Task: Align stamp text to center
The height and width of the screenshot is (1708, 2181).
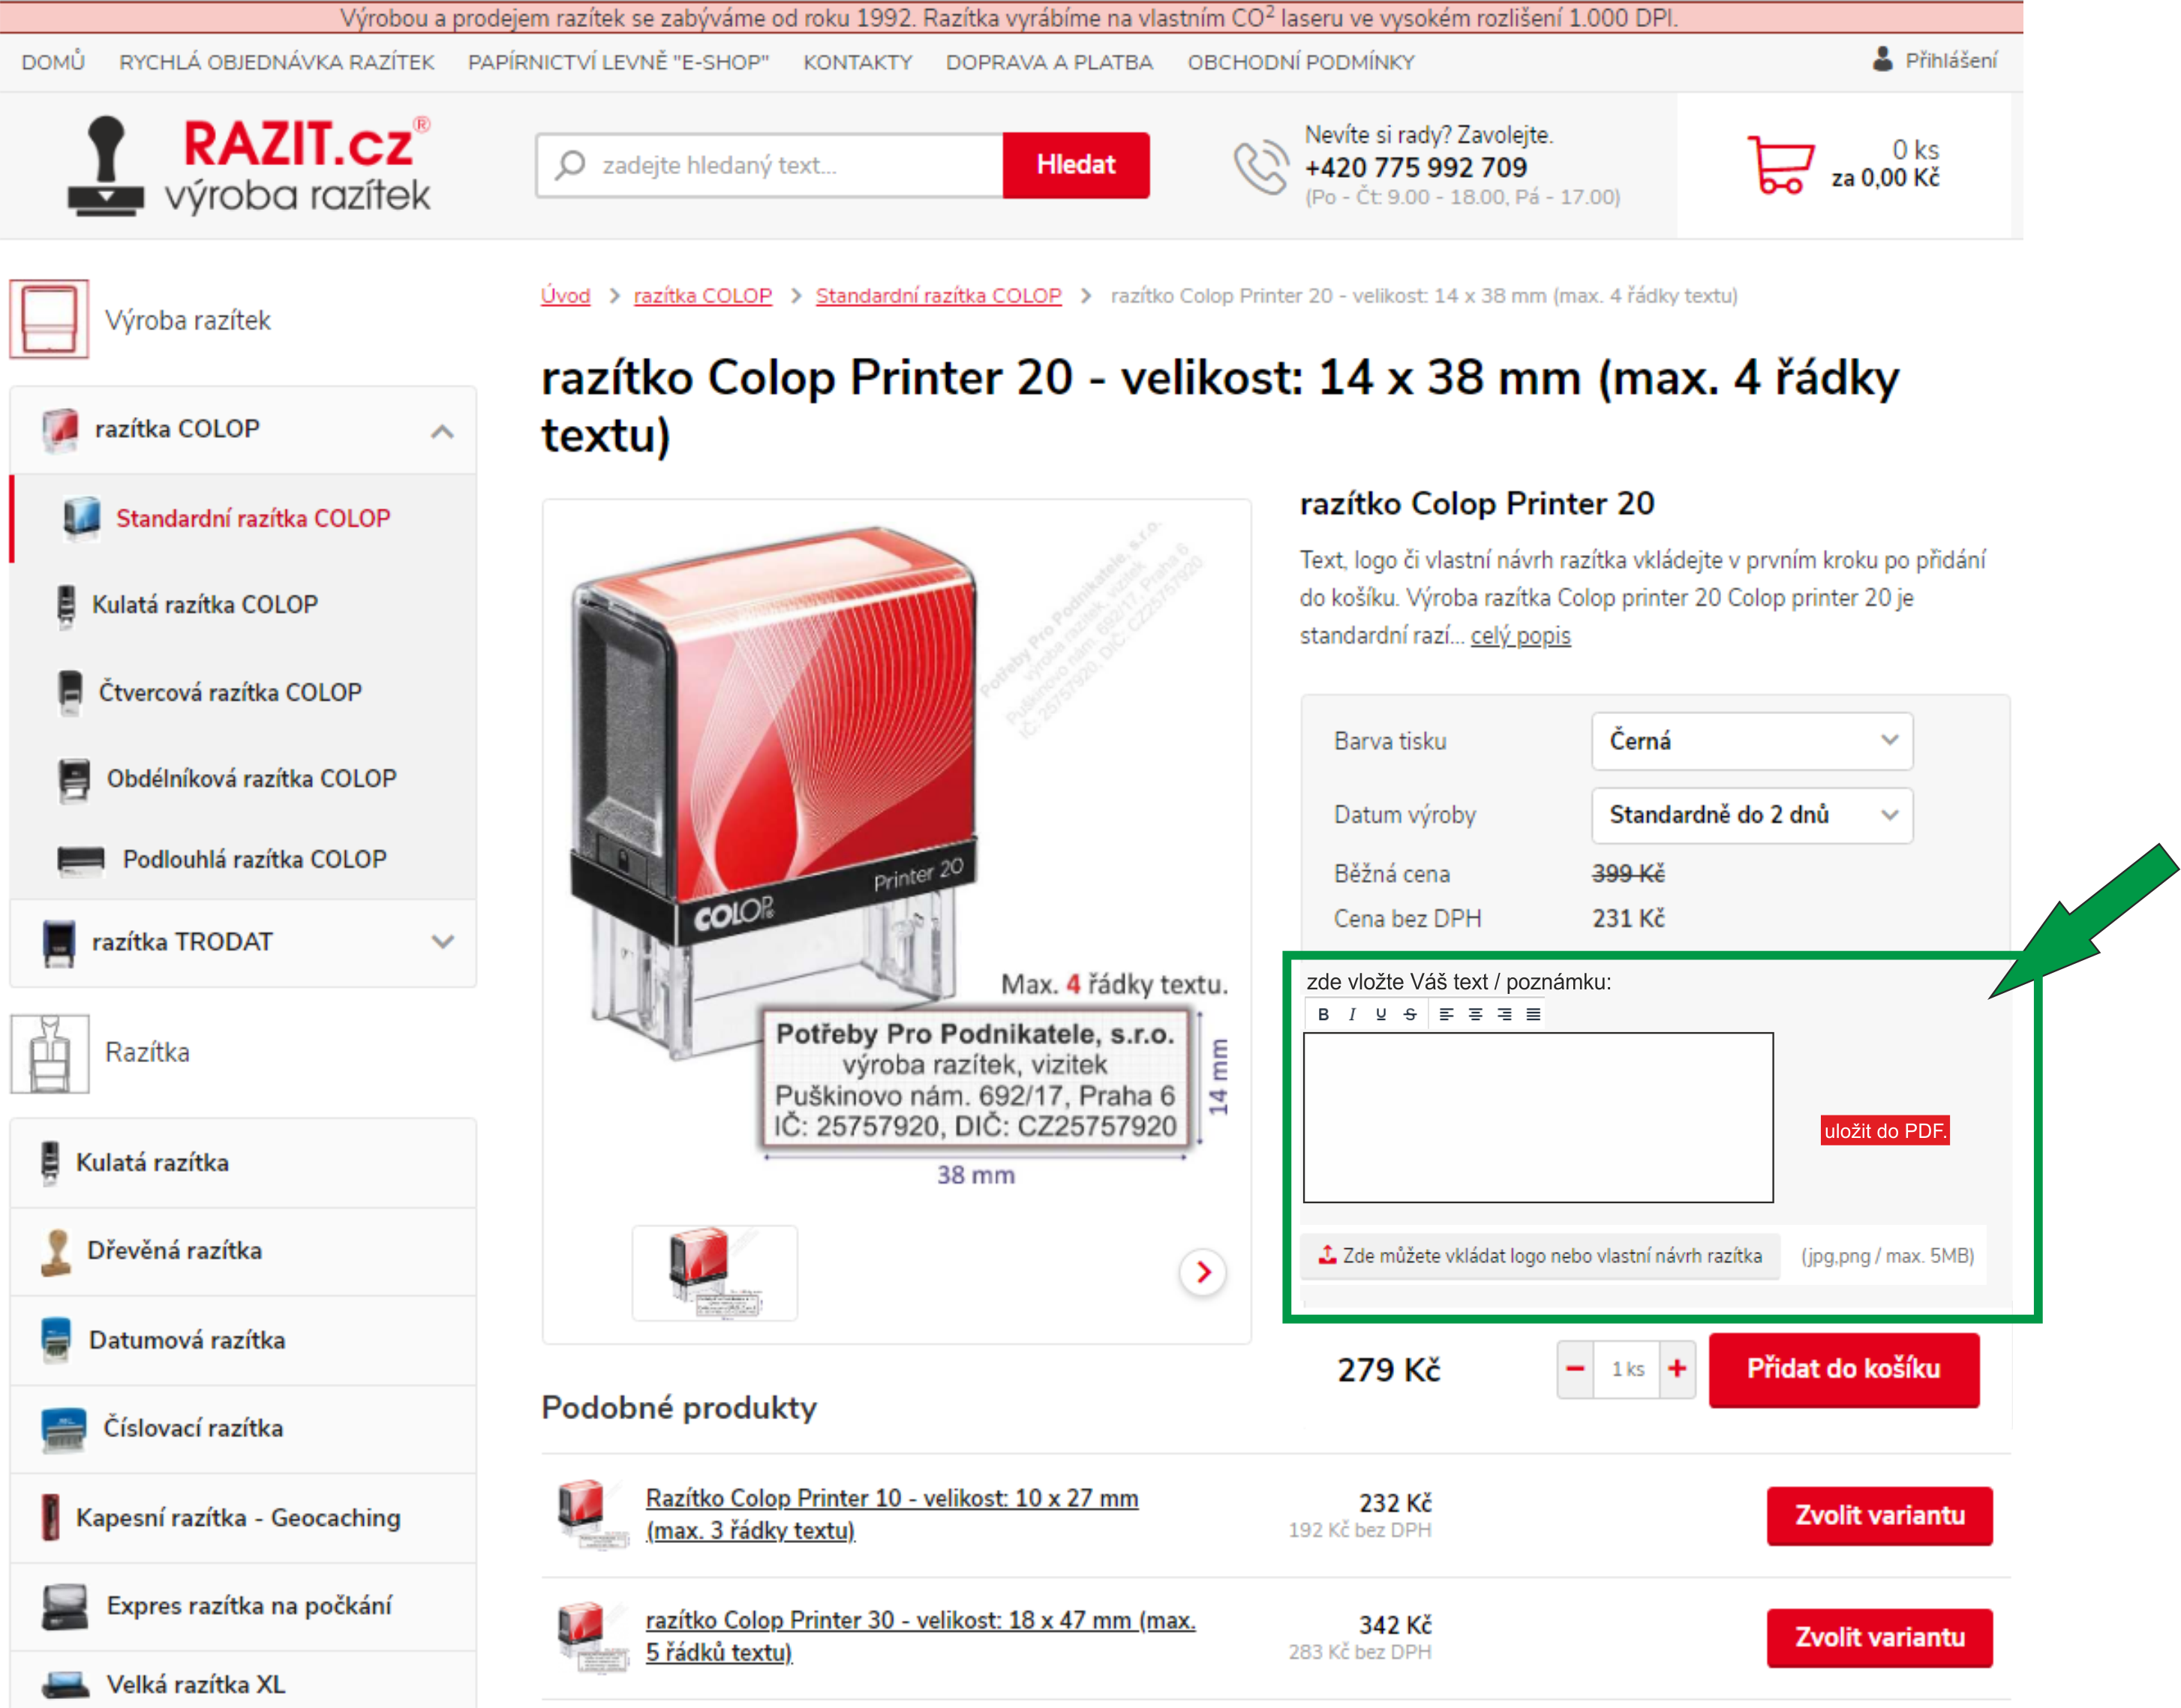Action: (1475, 1014)
